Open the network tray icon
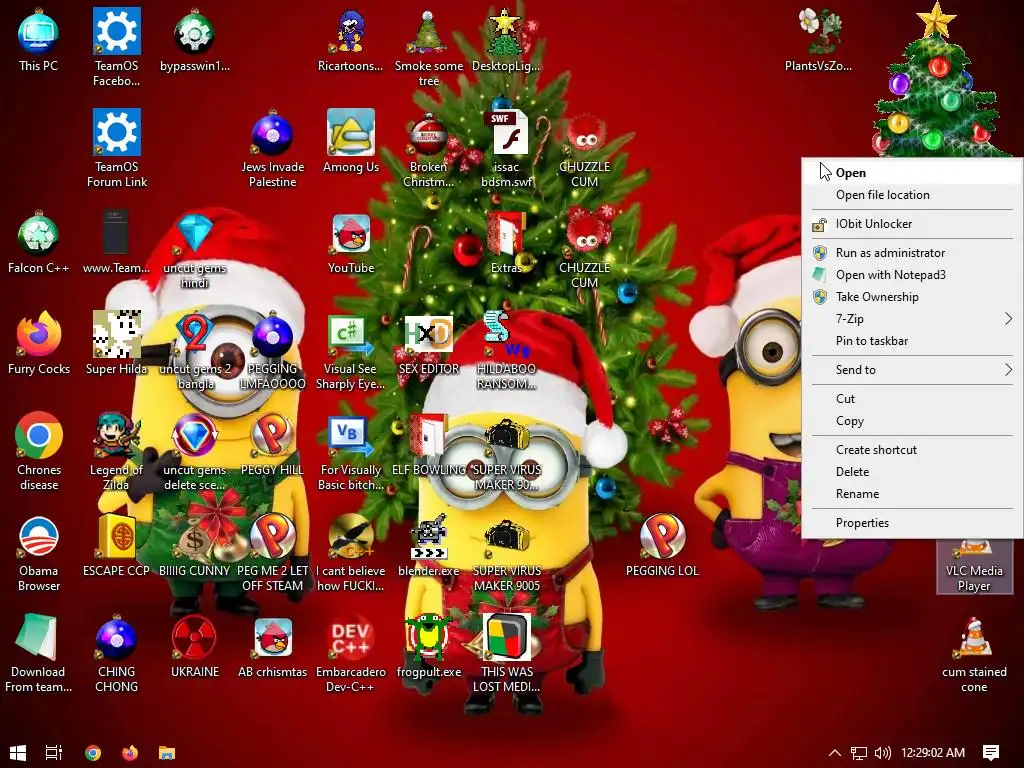The width and height of the screenshot is (1024, 768). pyautogui.click(x=859, y=753)
